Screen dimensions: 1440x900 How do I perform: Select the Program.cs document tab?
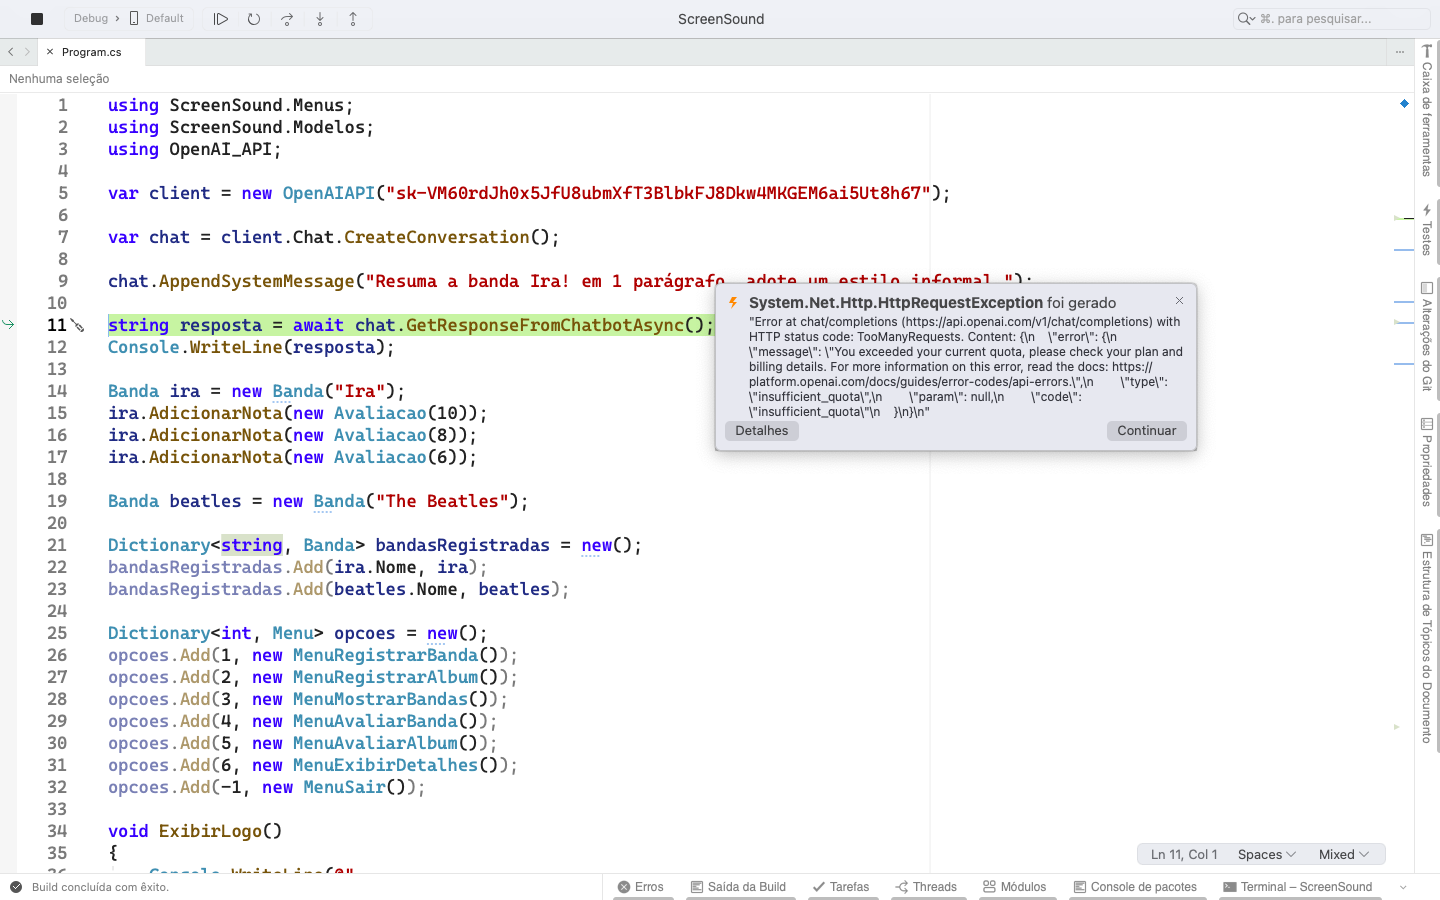pyautogui.click(x=92, y=52)
